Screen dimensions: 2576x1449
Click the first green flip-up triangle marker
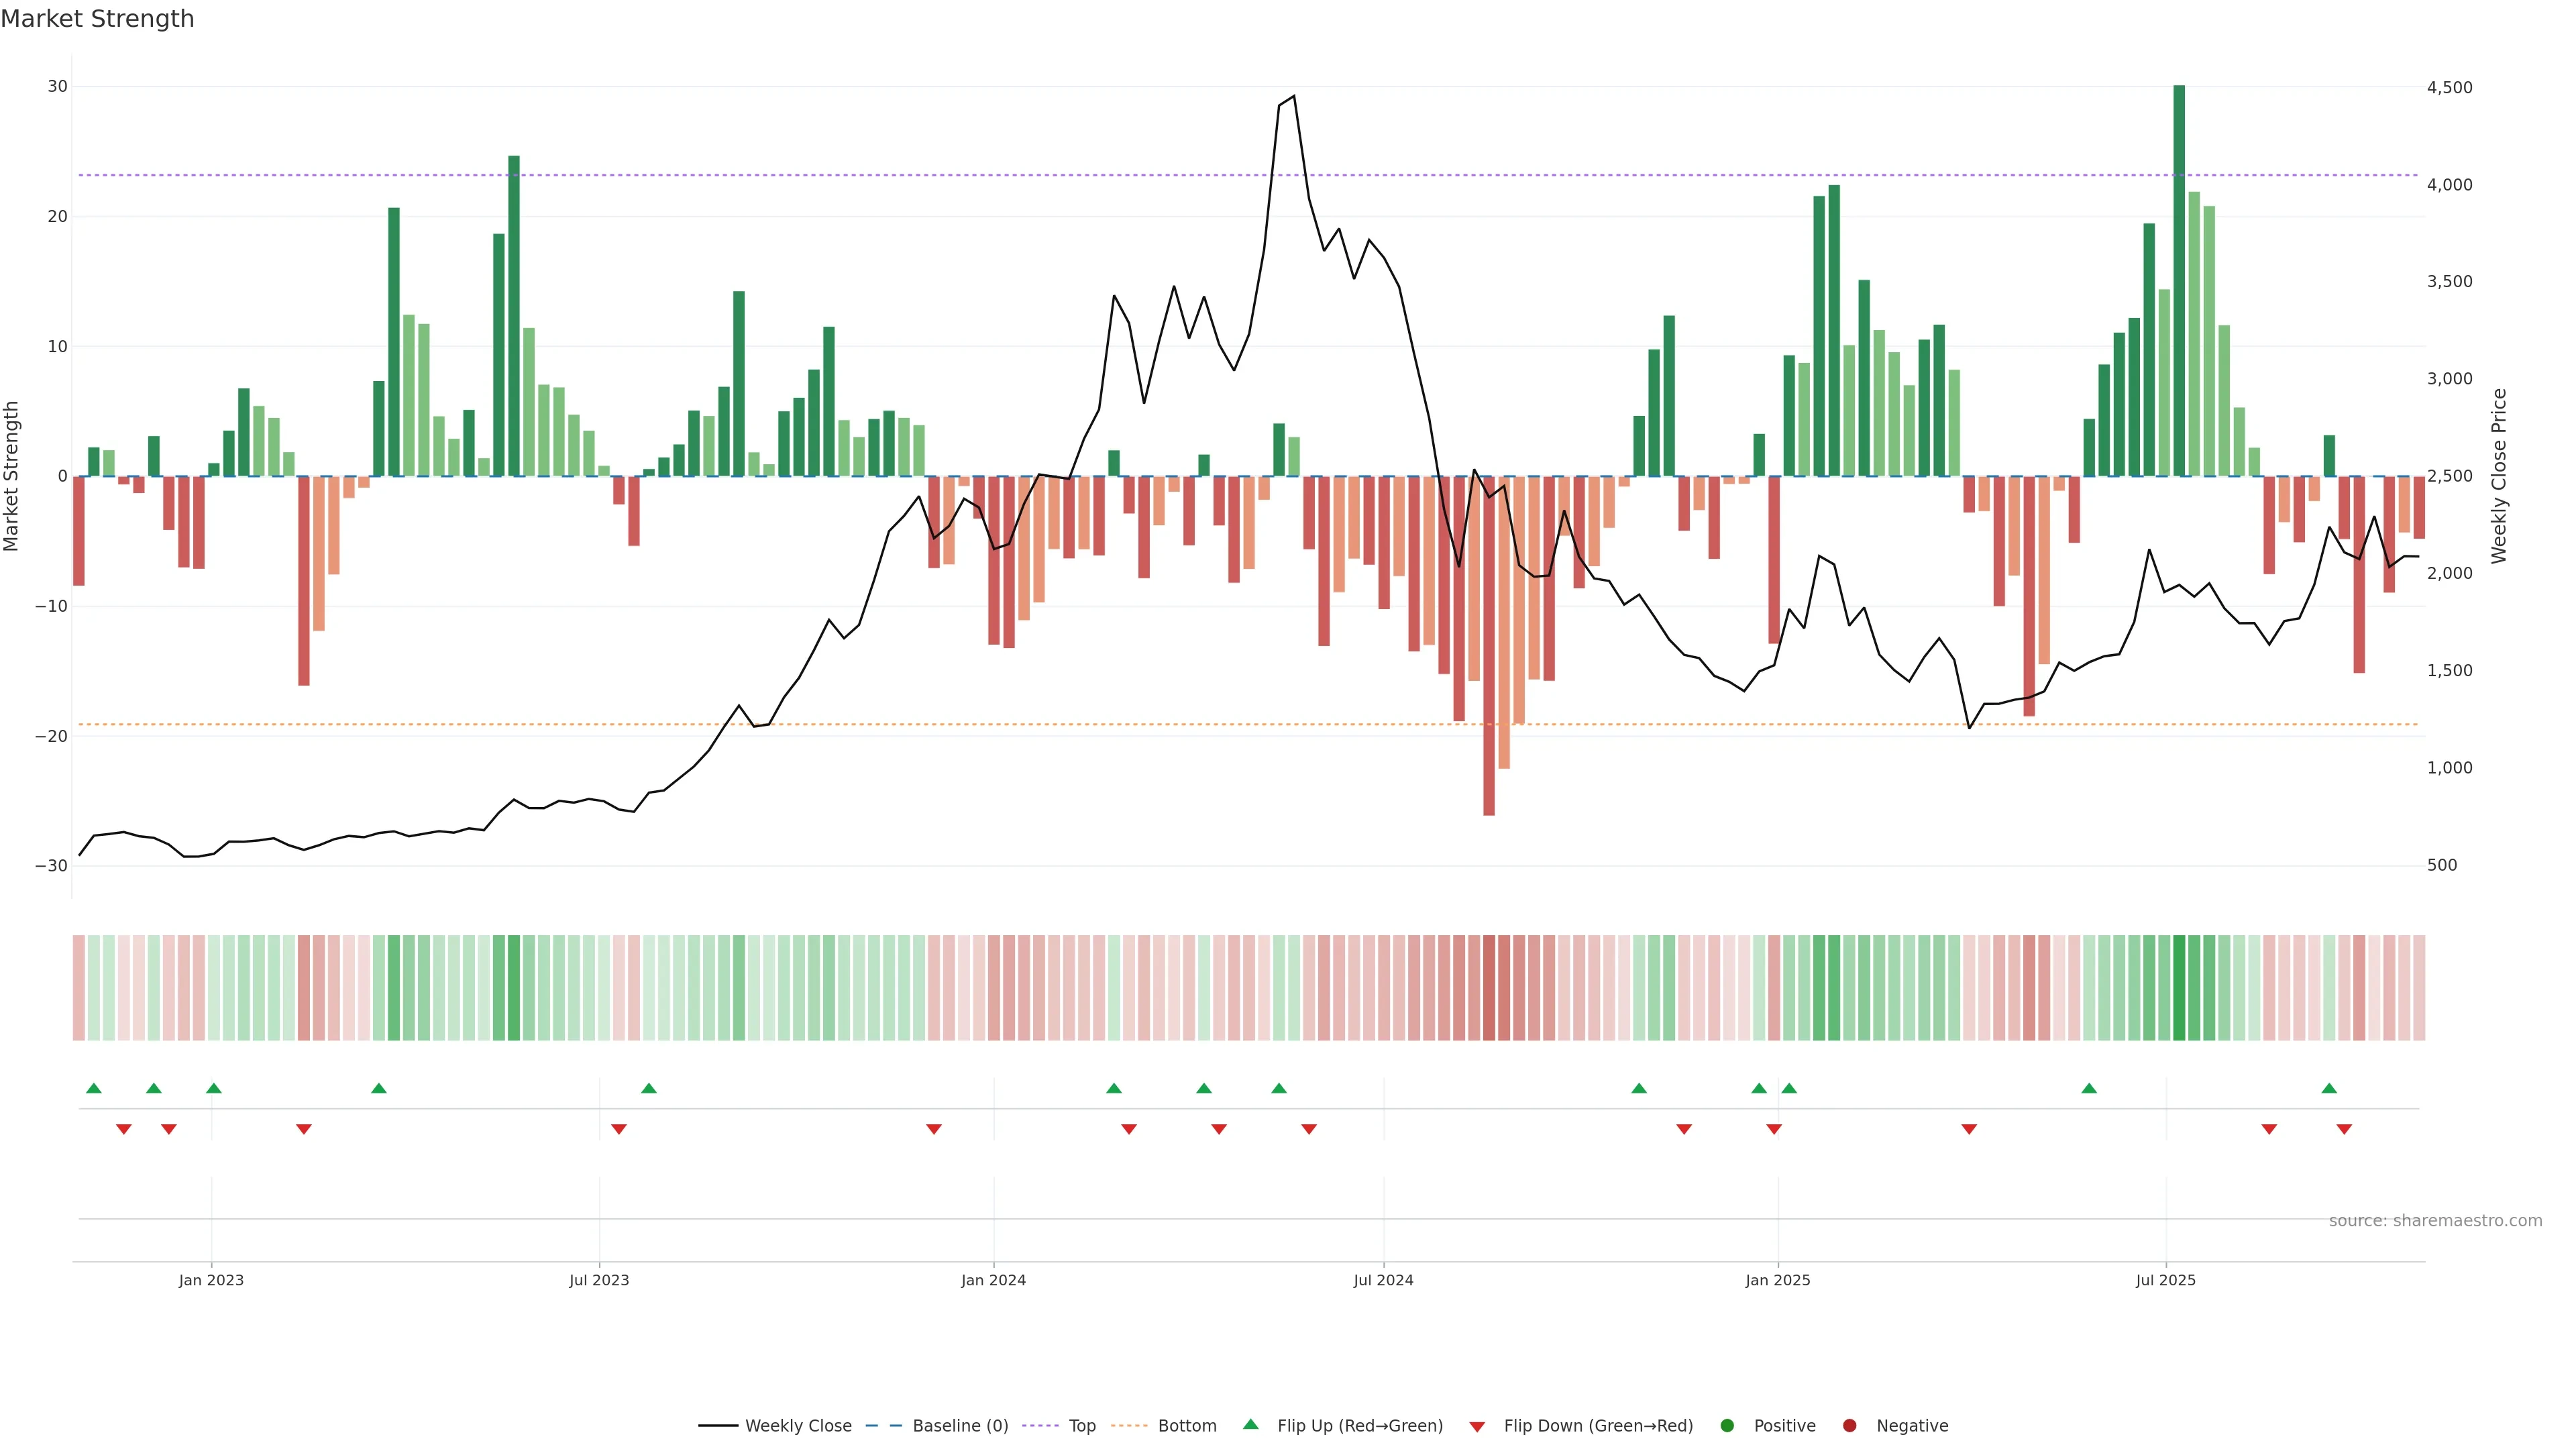coord(94,1088)
